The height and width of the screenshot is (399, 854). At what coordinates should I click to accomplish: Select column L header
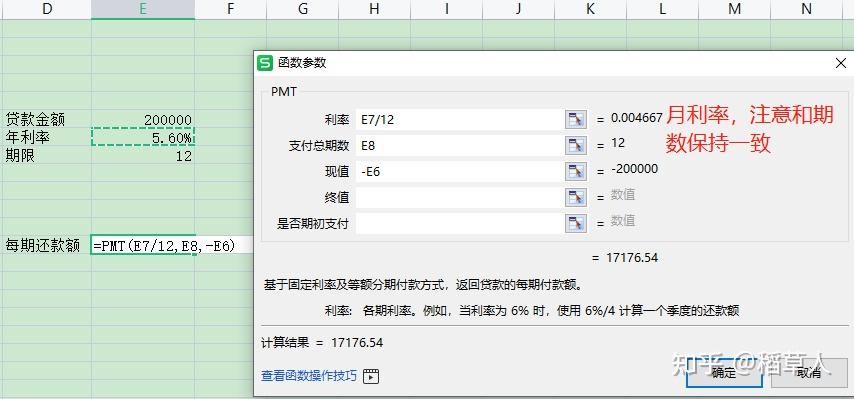(x=662, y=9)
